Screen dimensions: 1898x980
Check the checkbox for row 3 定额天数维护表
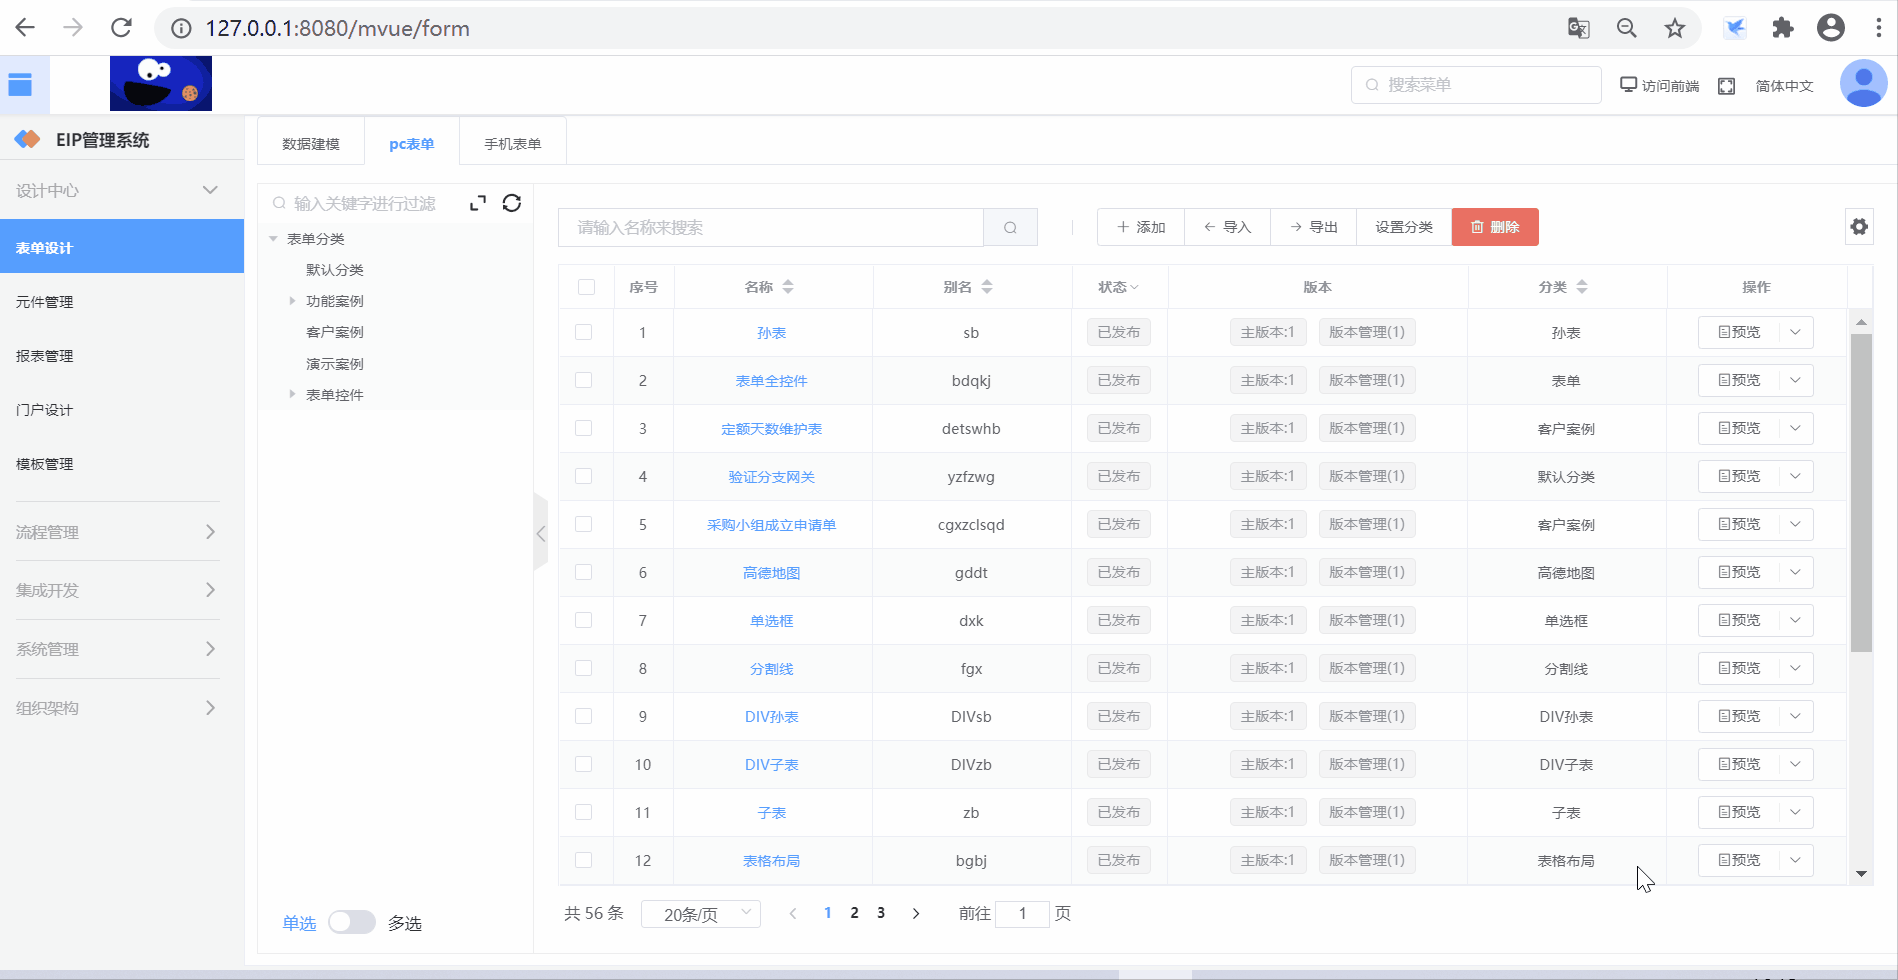584,428
